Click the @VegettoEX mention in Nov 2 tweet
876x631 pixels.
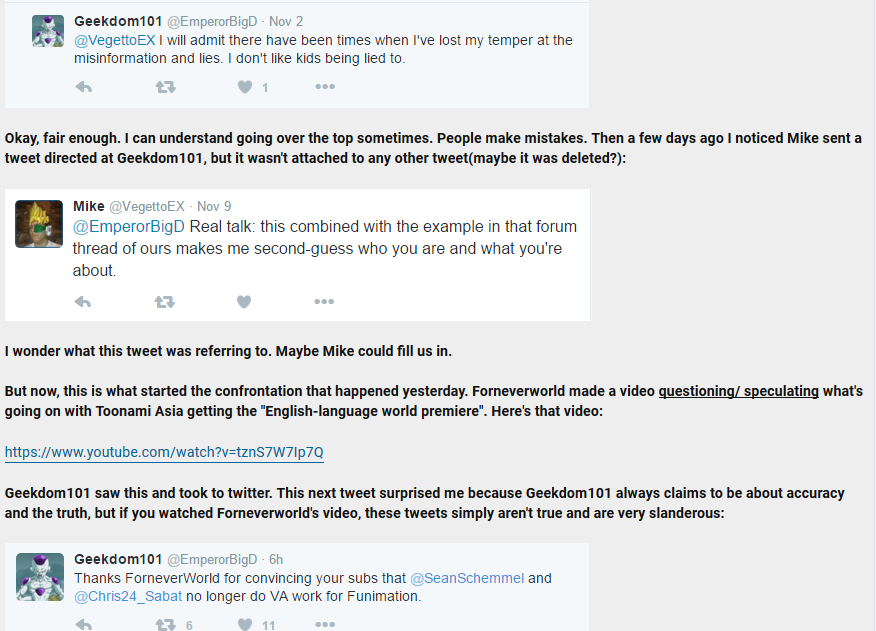pyautogui.click(x=115, y=40)
